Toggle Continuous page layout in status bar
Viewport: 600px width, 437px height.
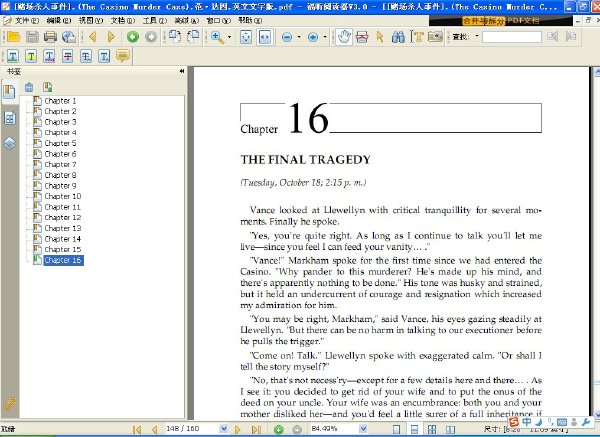(414, 429)
